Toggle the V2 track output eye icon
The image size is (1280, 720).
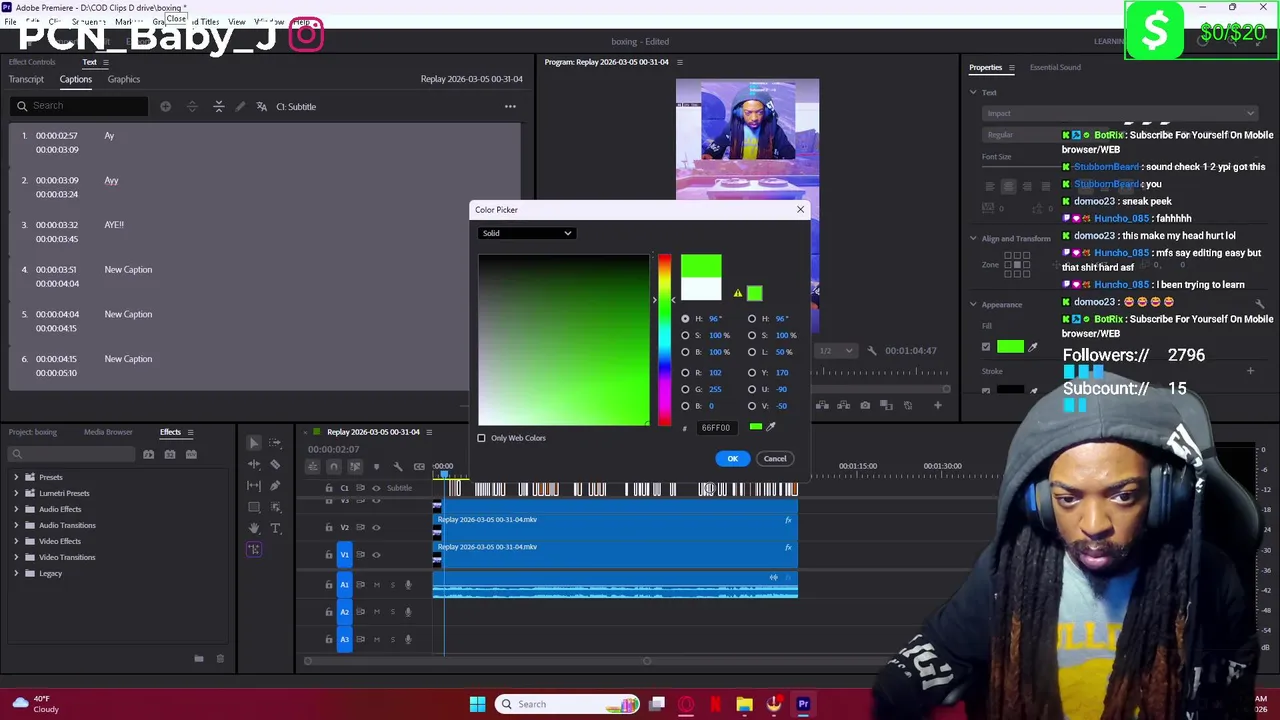(x=376, y=527)
